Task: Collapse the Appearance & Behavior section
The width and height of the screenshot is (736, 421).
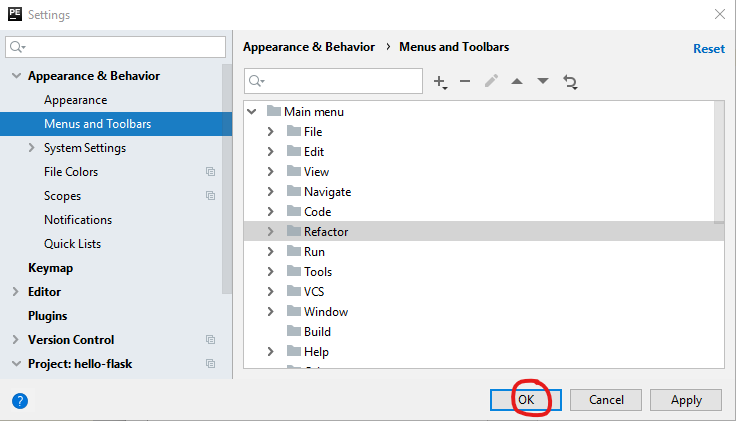Action: click(16, 76)
